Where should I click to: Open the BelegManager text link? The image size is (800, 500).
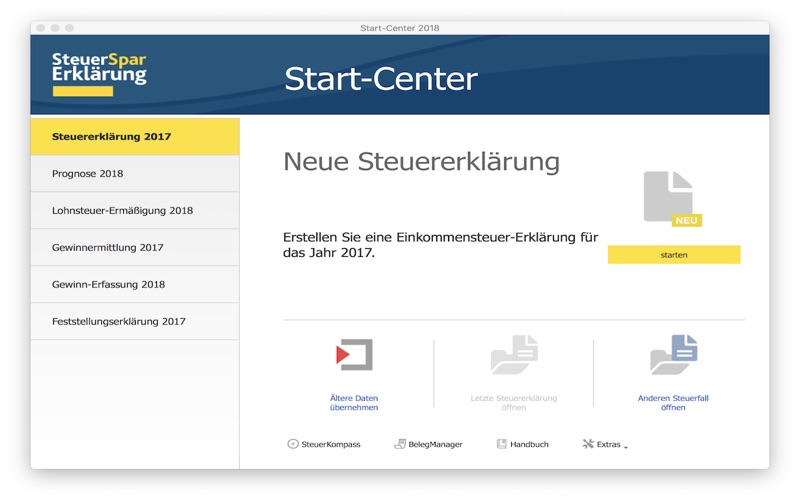435,444
